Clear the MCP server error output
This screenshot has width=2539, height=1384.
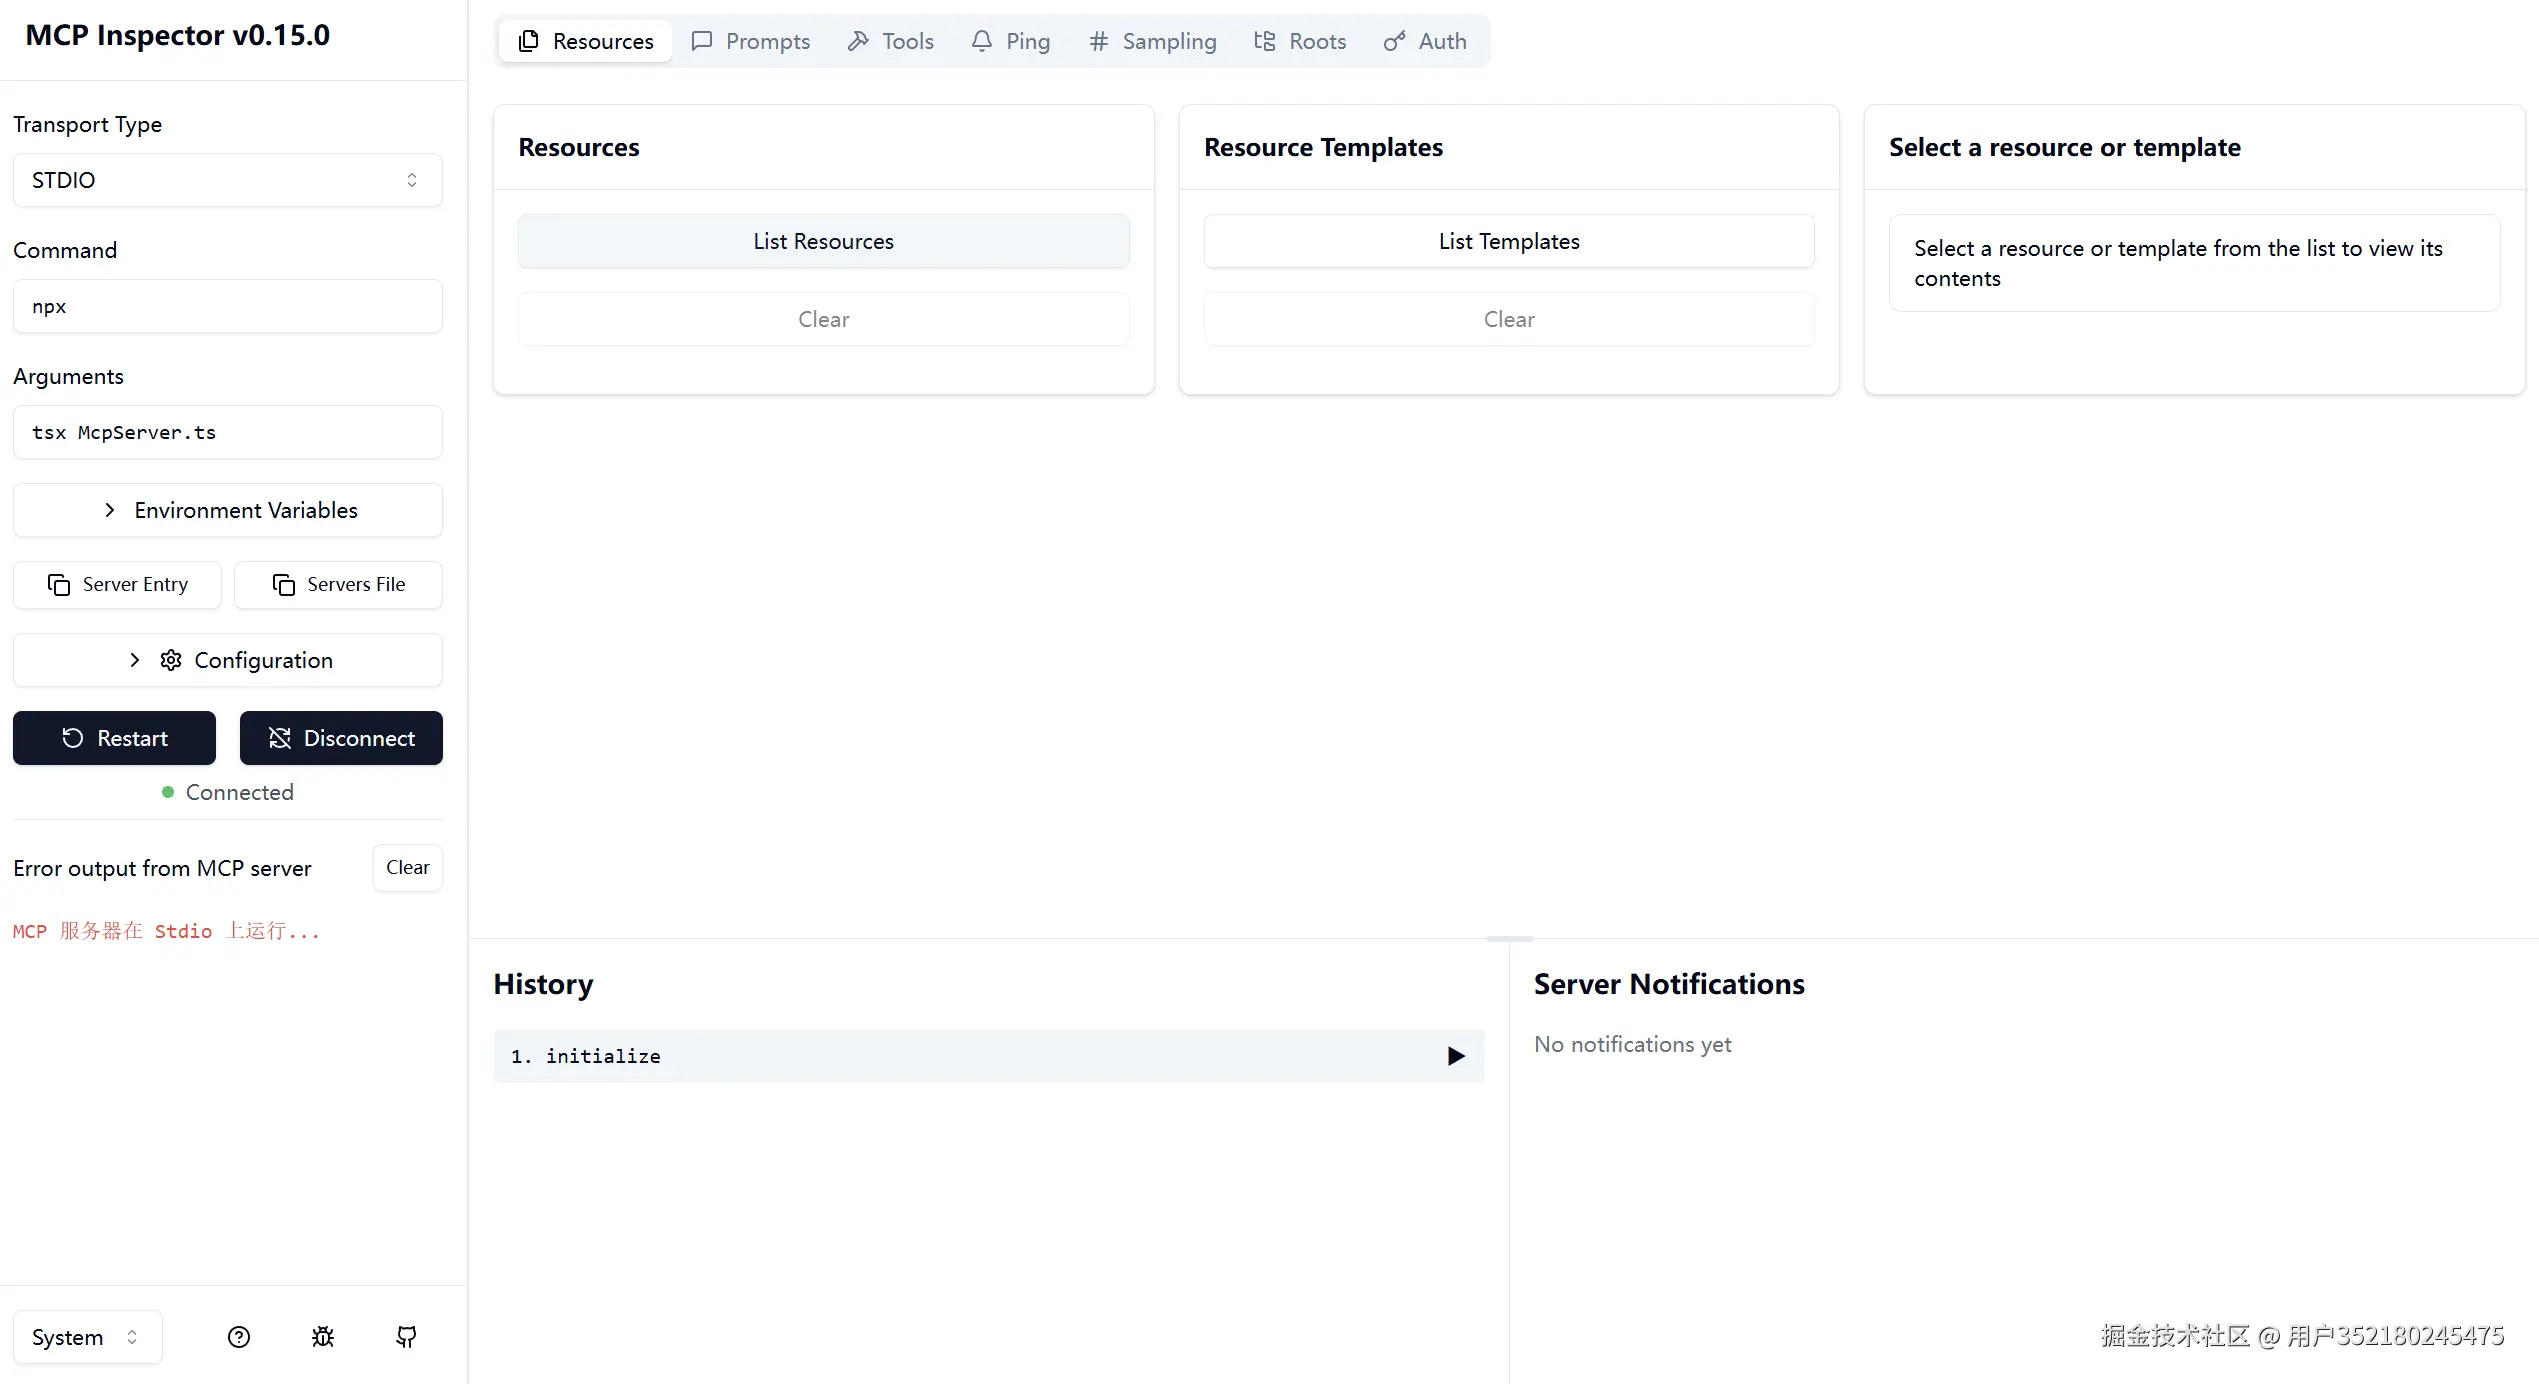point(407,867)
